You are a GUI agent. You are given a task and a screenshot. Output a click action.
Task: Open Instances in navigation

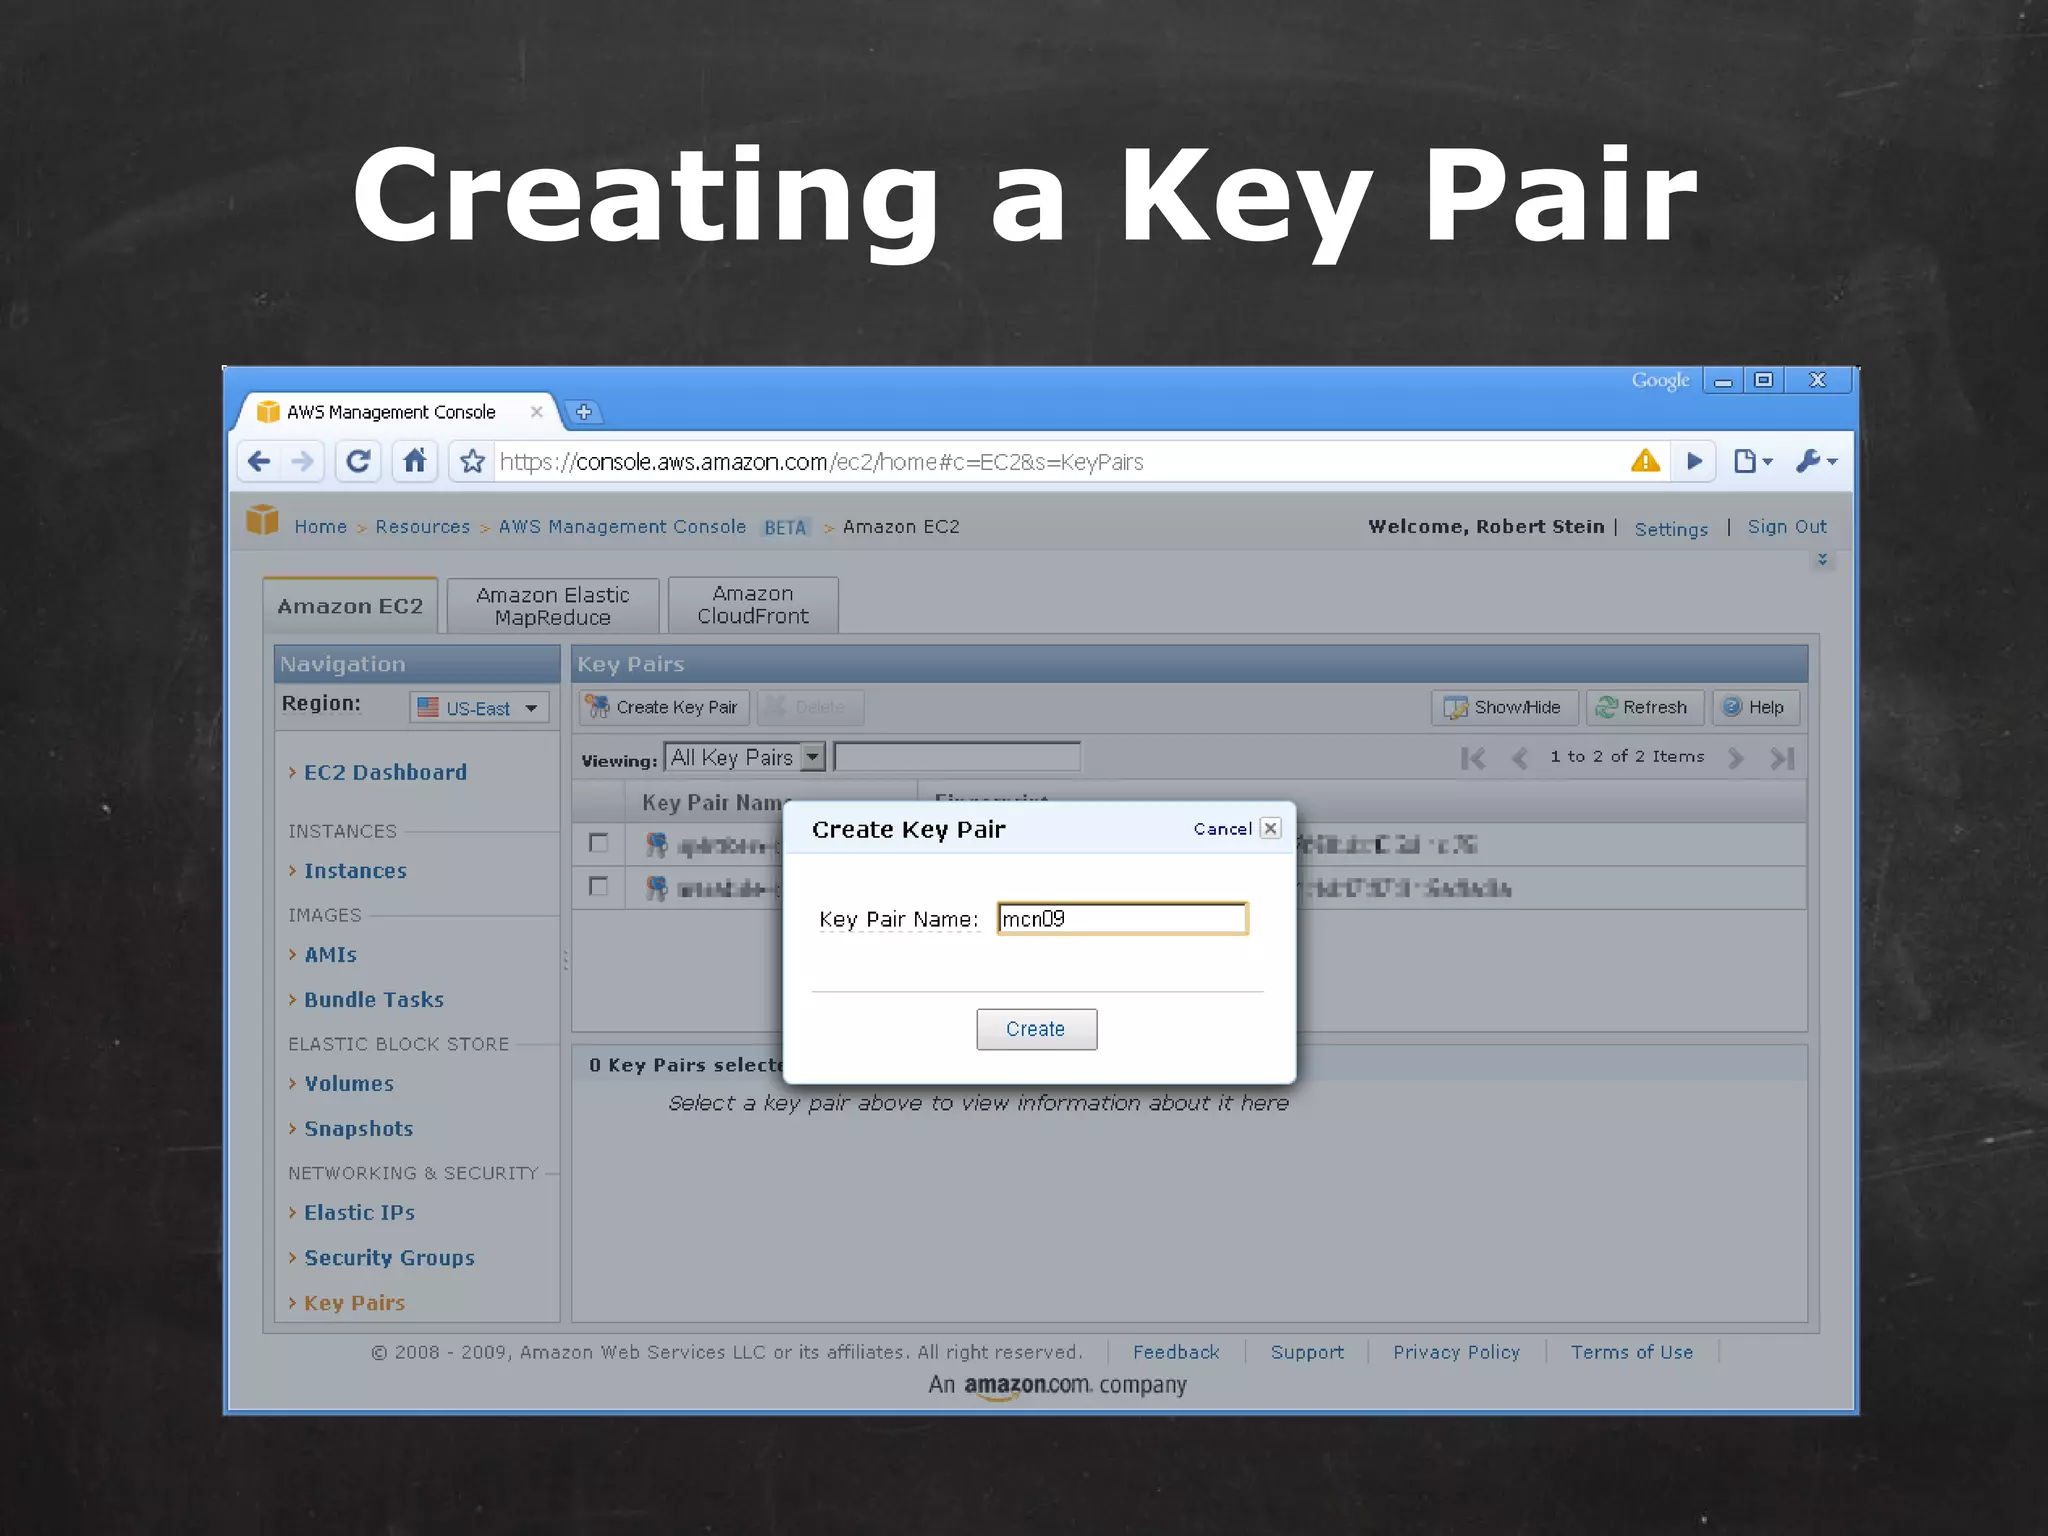(x=355, y=871)
